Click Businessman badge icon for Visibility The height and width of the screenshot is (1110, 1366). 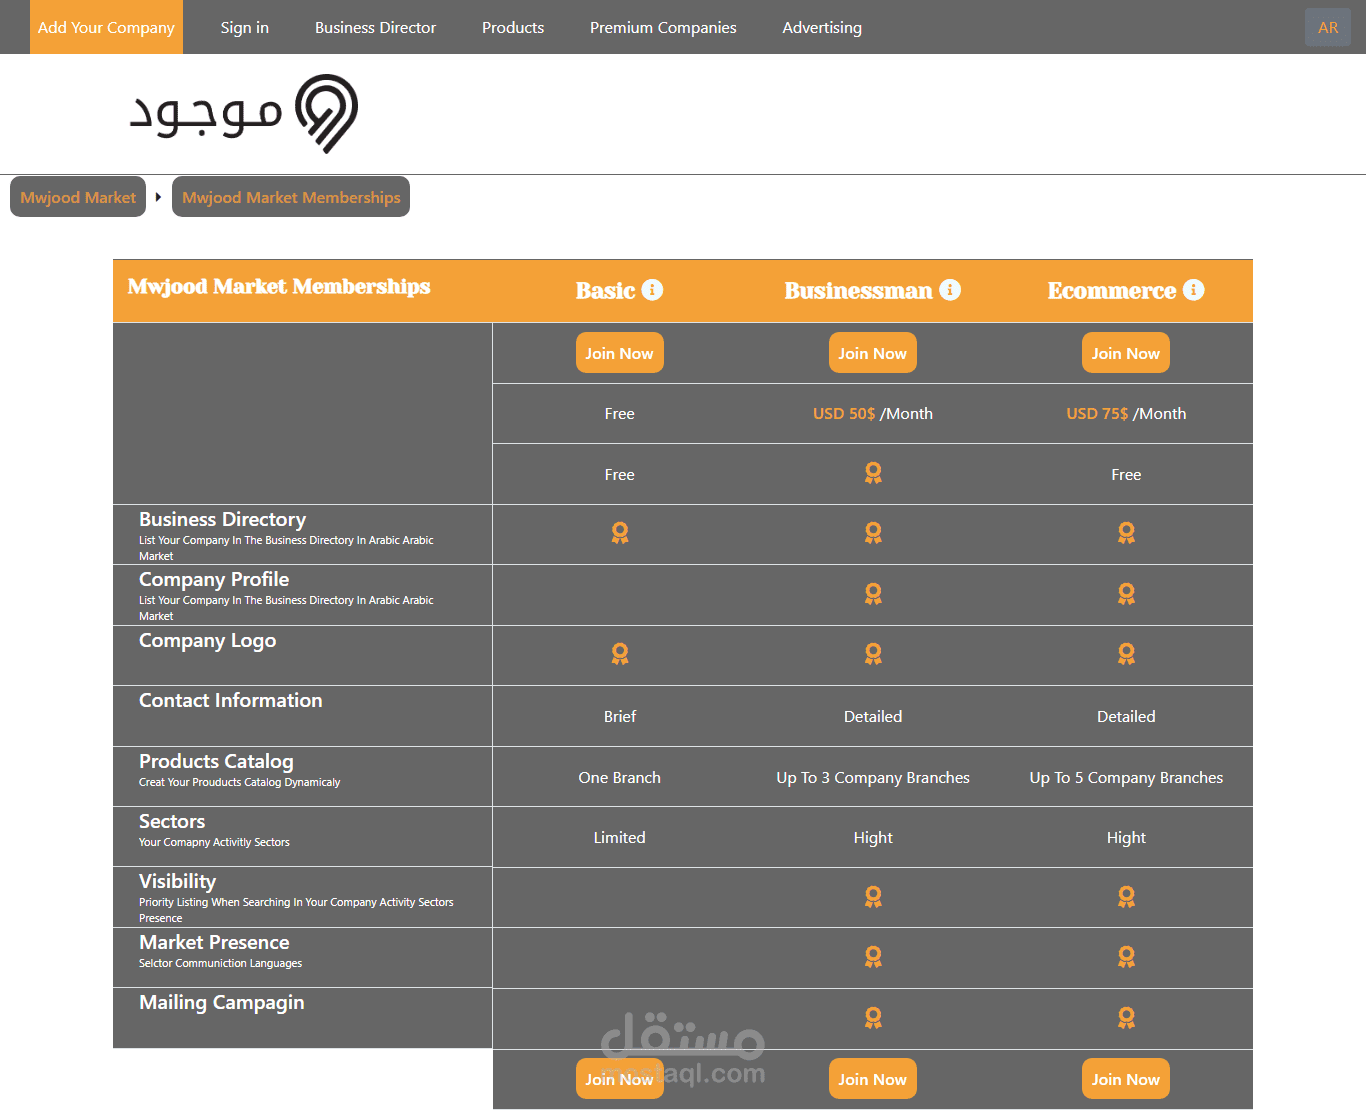873,897
